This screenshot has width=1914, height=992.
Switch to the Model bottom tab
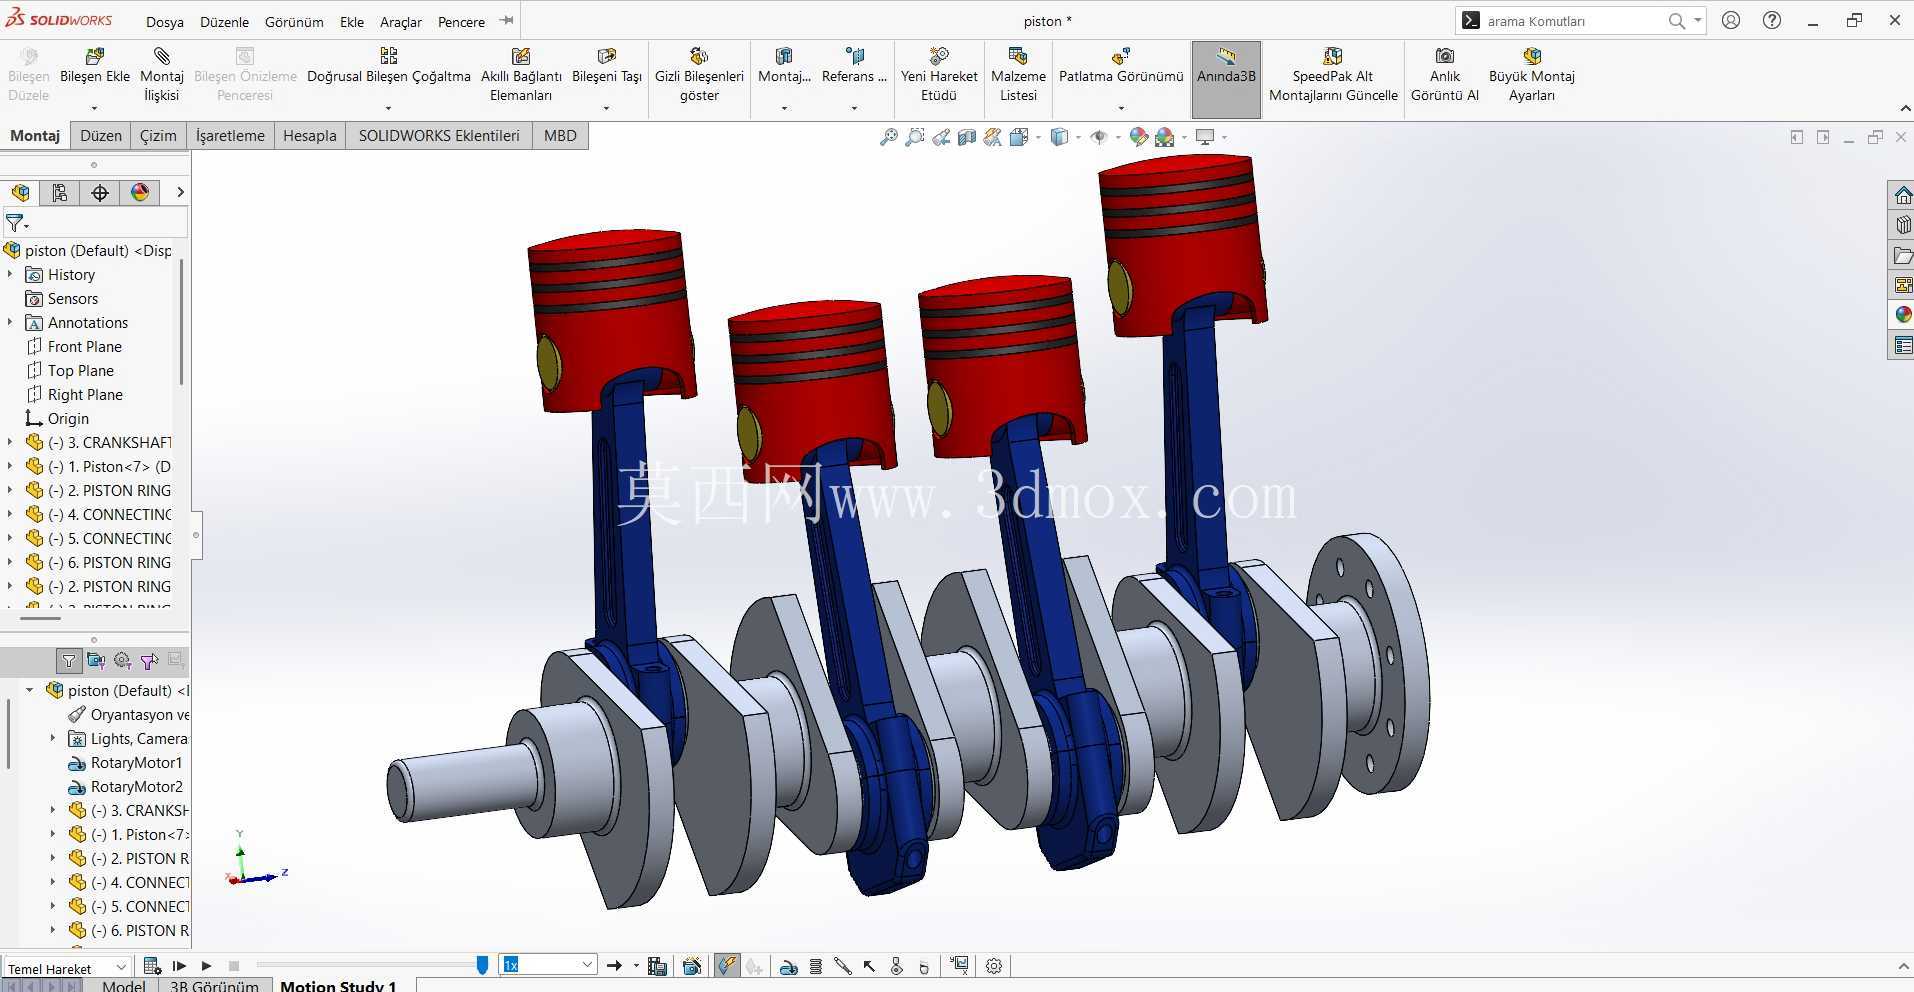click(124, 985)
